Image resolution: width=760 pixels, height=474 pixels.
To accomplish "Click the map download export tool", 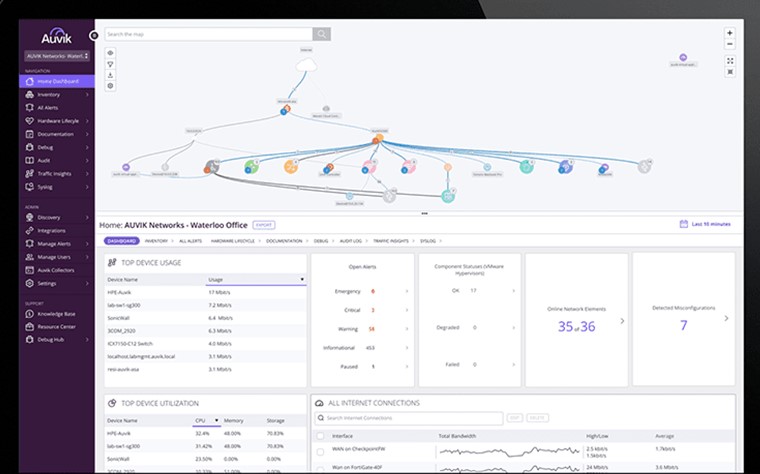I will (111, 75).
